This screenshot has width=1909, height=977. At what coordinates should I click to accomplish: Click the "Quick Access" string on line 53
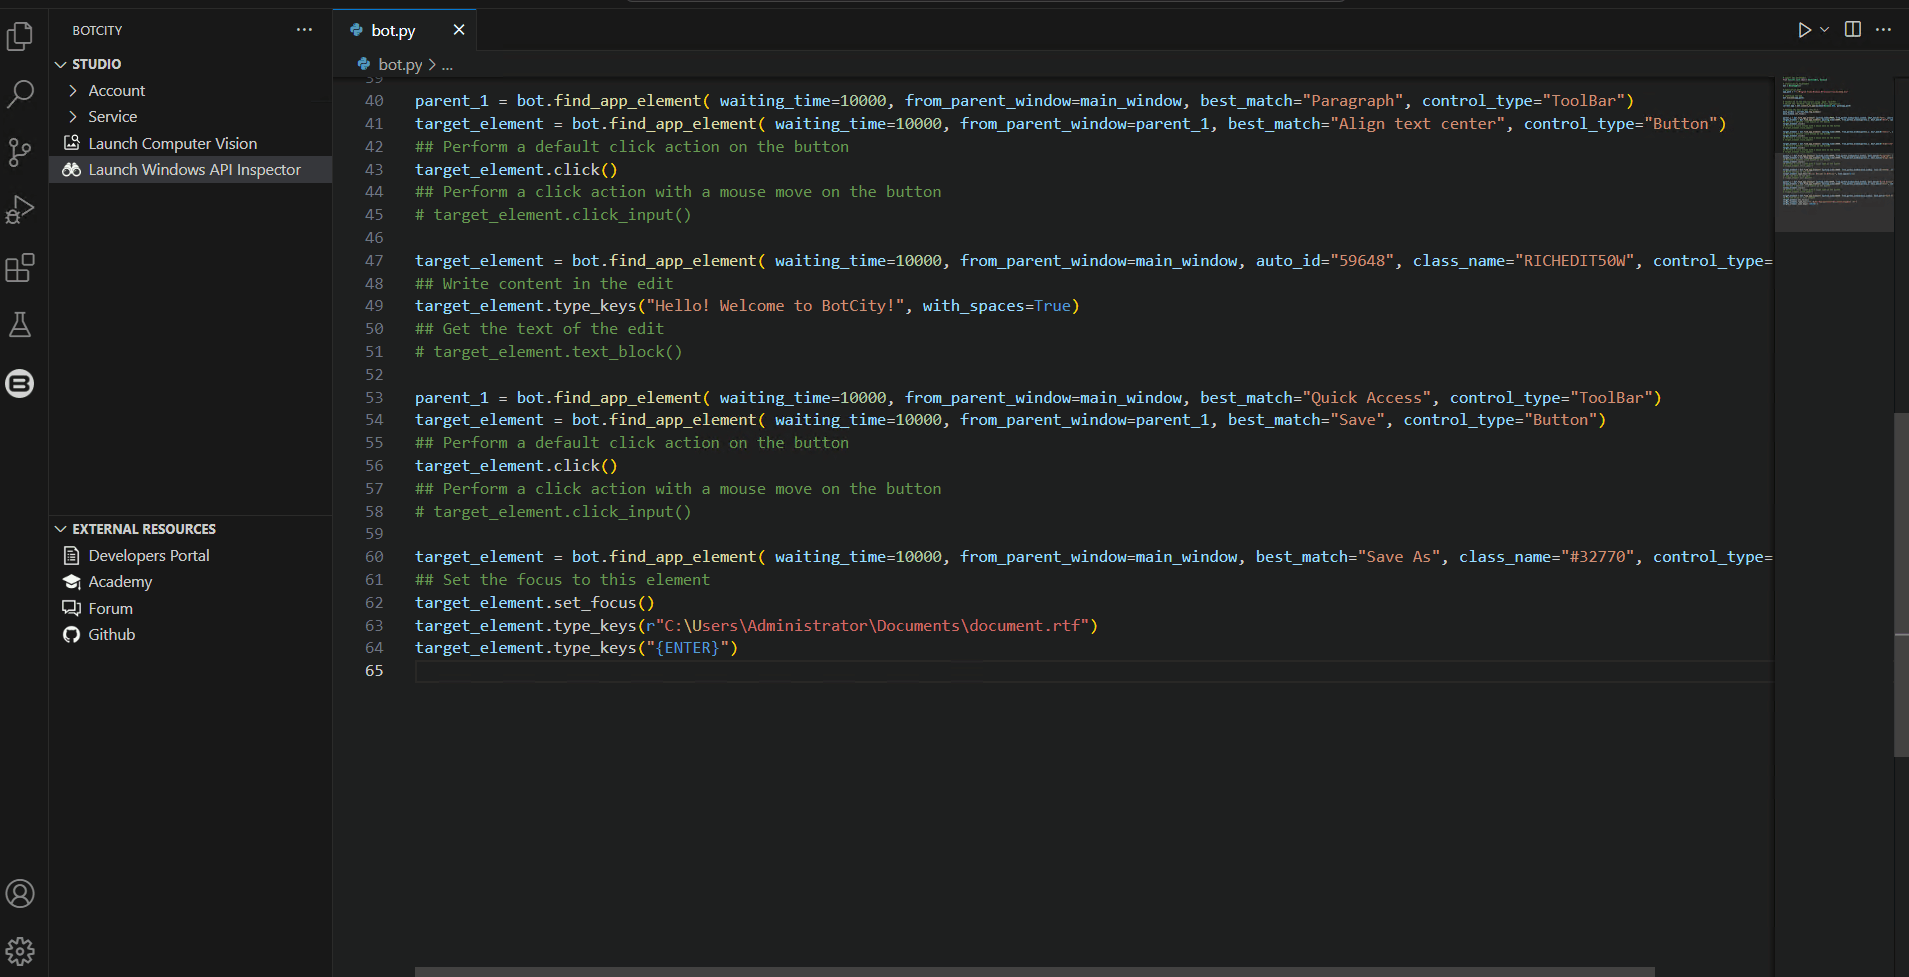[1366, 398]
